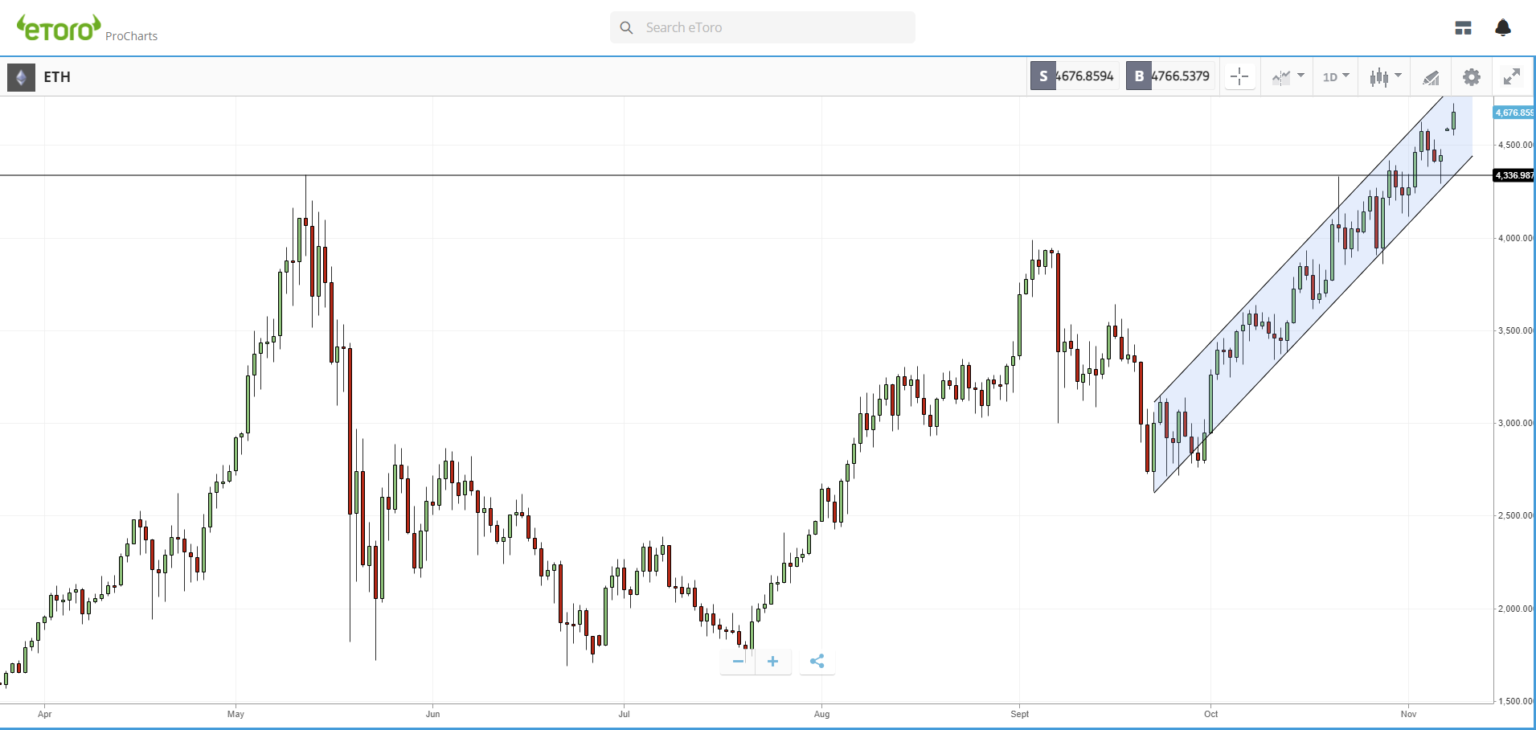Expand the 1D timeframe dropdown
Viewport: 1536px width, 730px height.
click(x=1336, y=77)
